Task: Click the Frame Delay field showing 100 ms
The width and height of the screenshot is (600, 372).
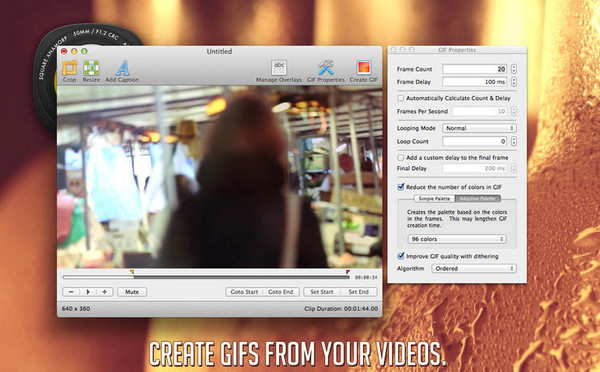Action: pyautogui.click(x=475, y=82)
